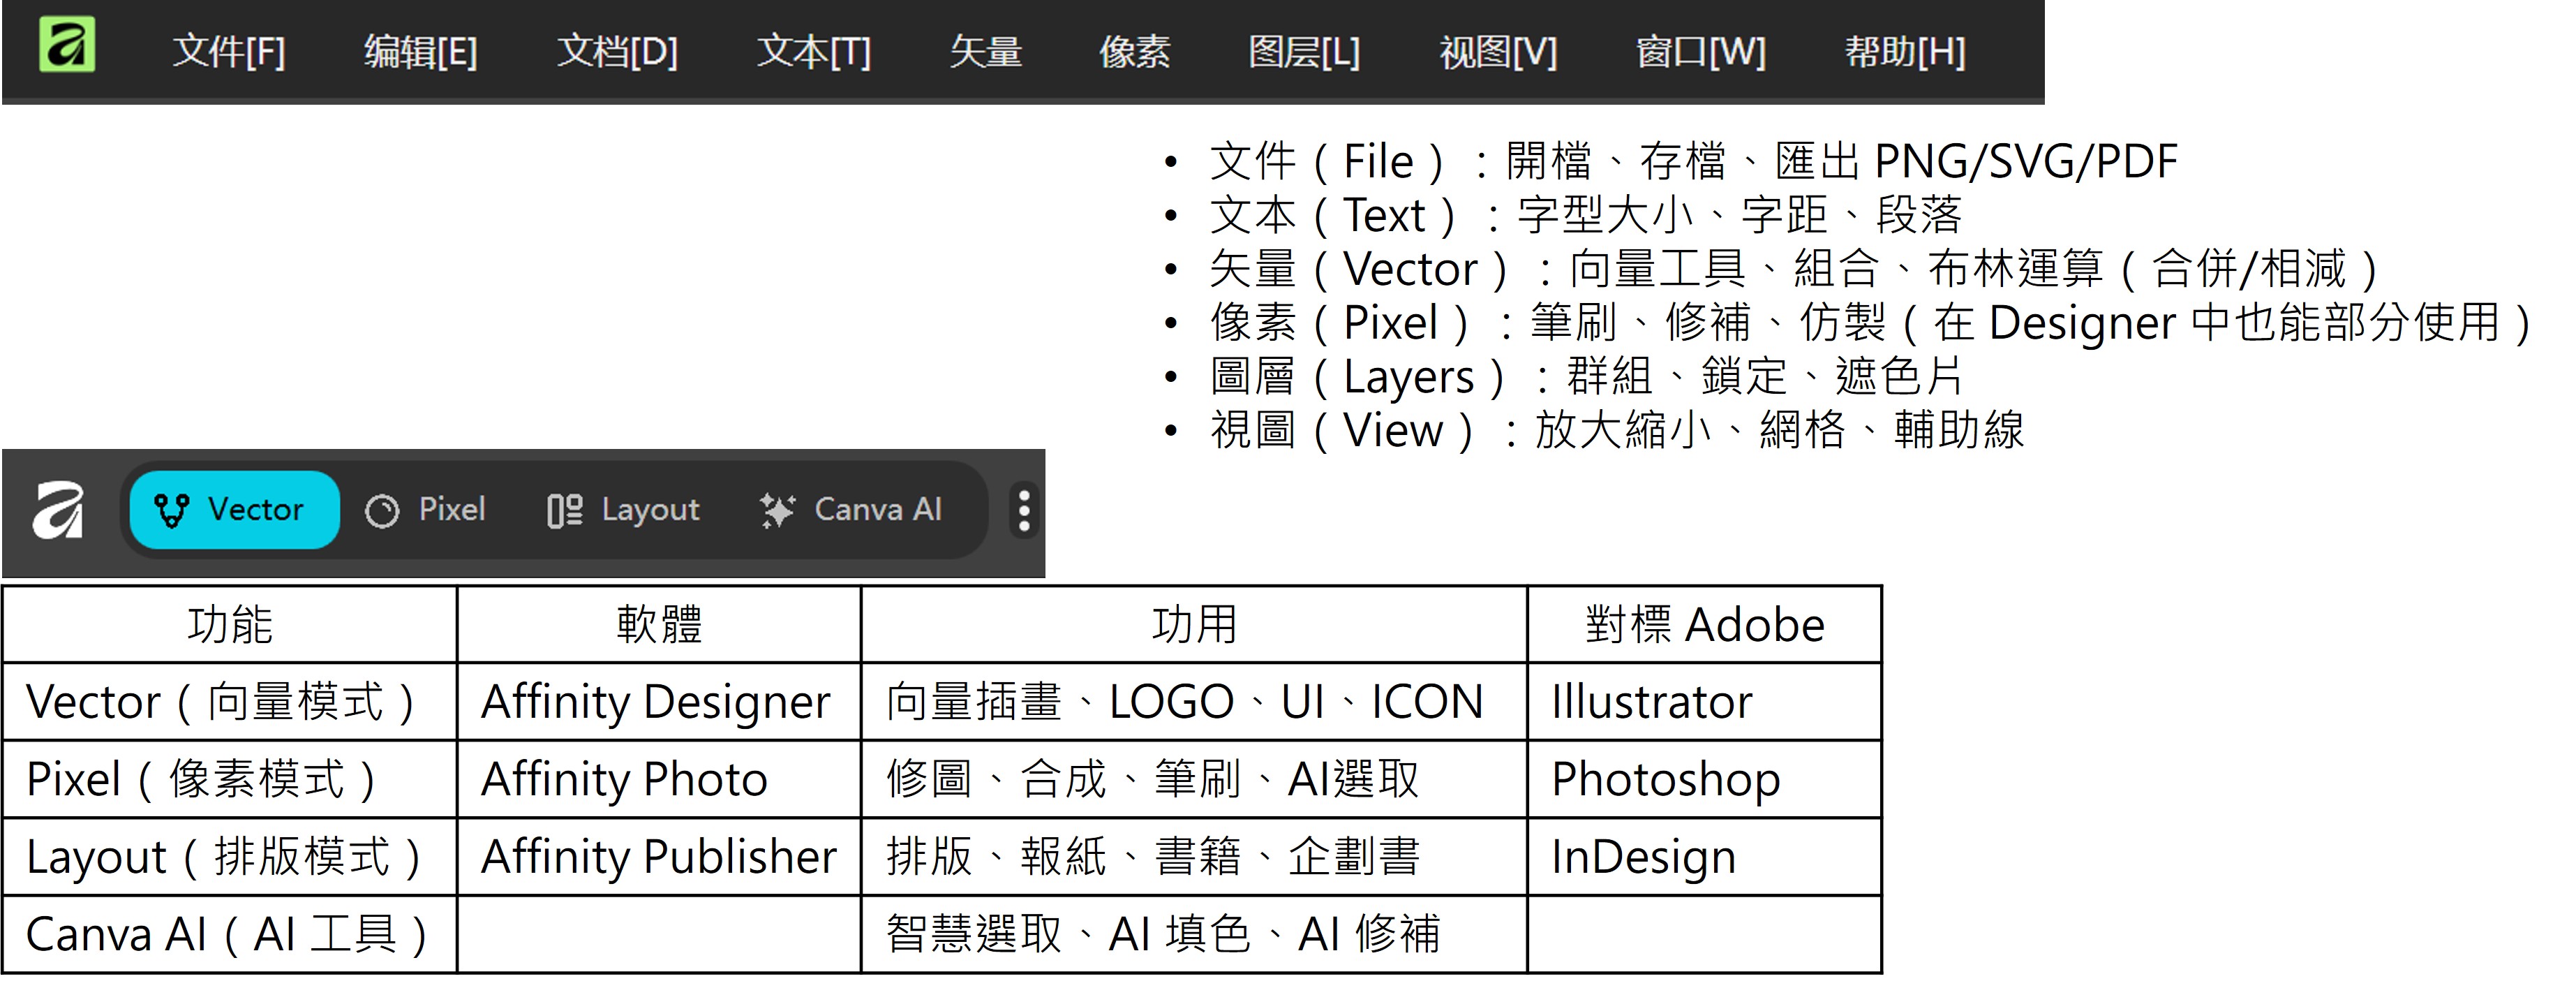Open the 视图[V] menu
The width and height of the screenshot is (2576, 988).
click(x=1498, y=51)
